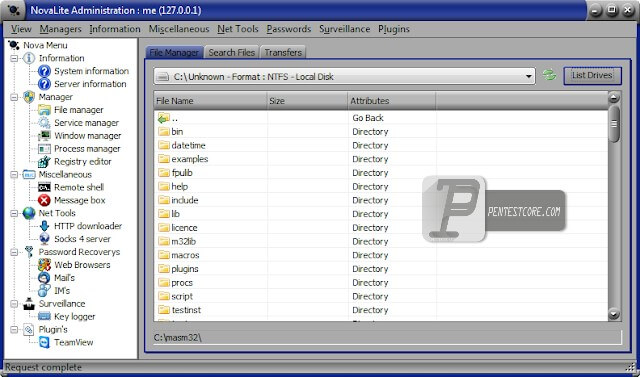Click the scroll down arrow of file list
The image size is (640, 377).
(x=614, y=313)
